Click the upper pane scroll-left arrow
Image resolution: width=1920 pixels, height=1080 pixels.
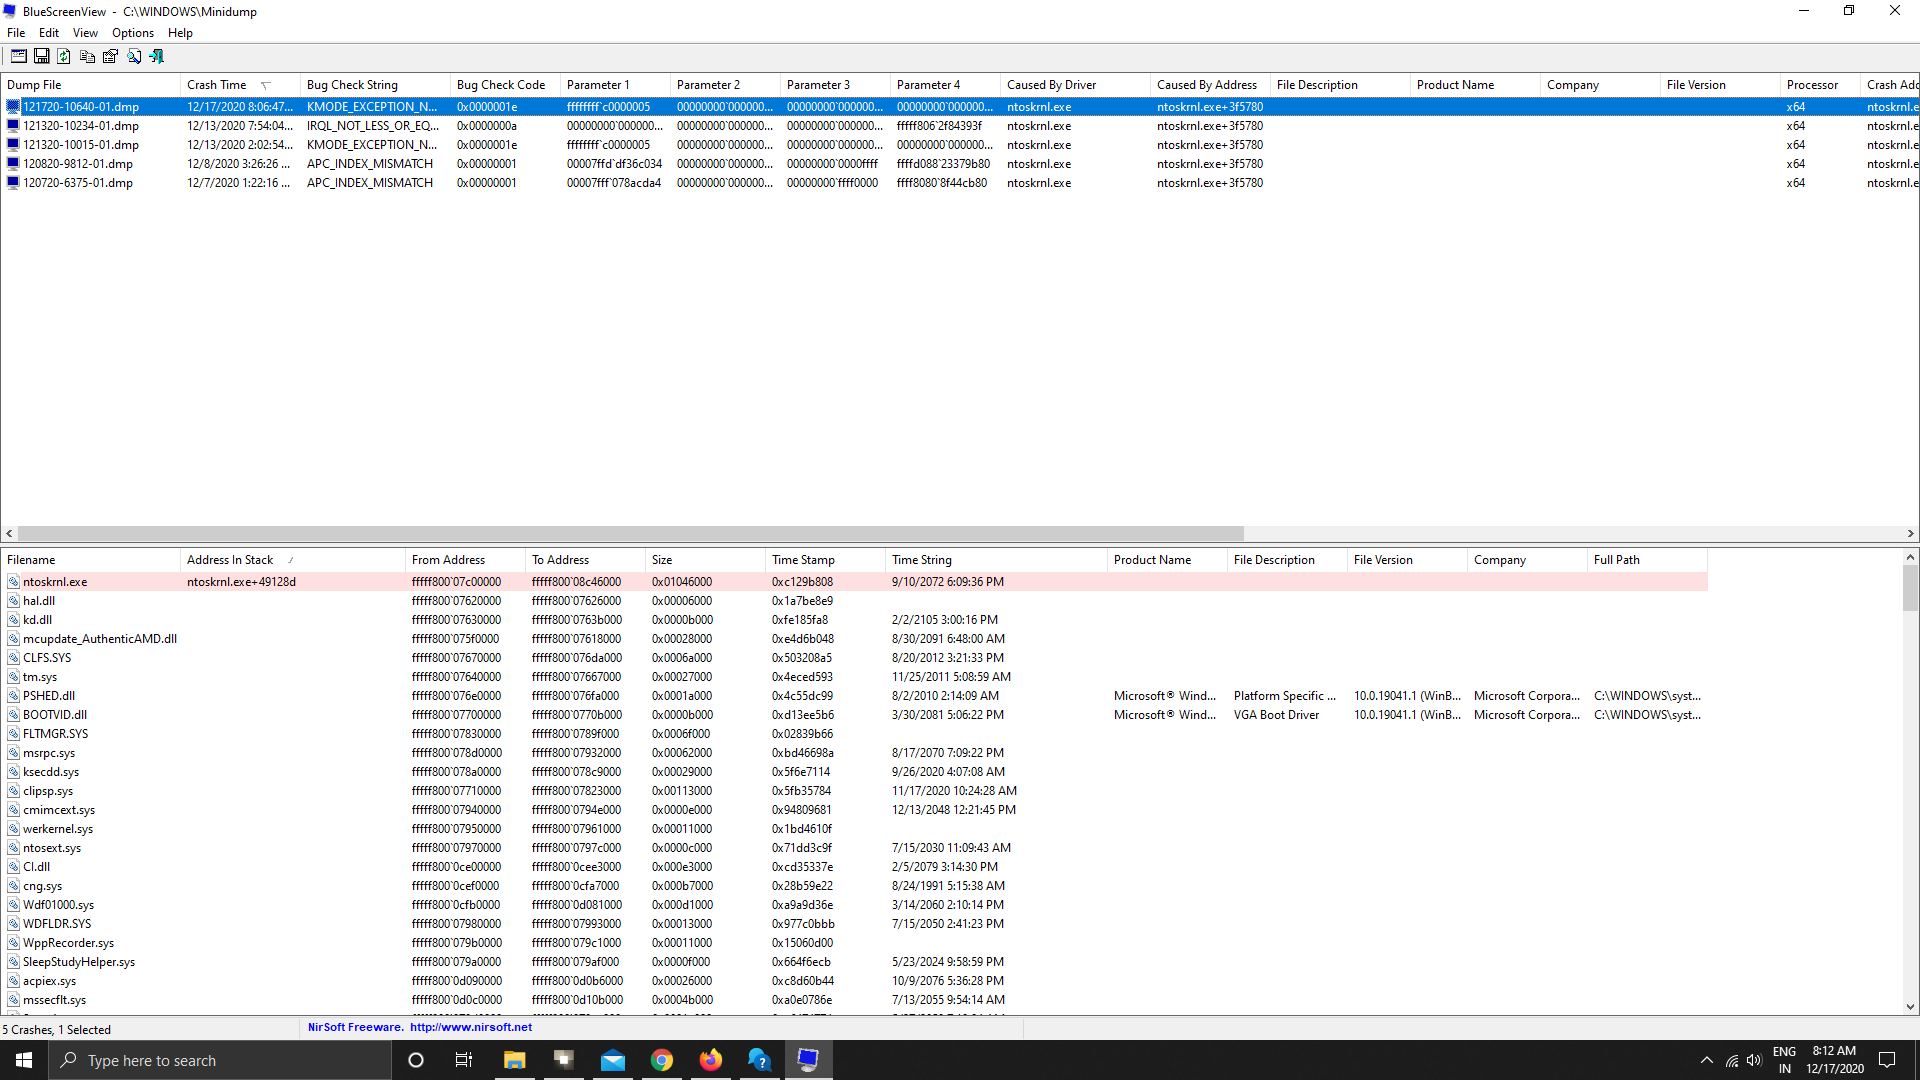9,534
